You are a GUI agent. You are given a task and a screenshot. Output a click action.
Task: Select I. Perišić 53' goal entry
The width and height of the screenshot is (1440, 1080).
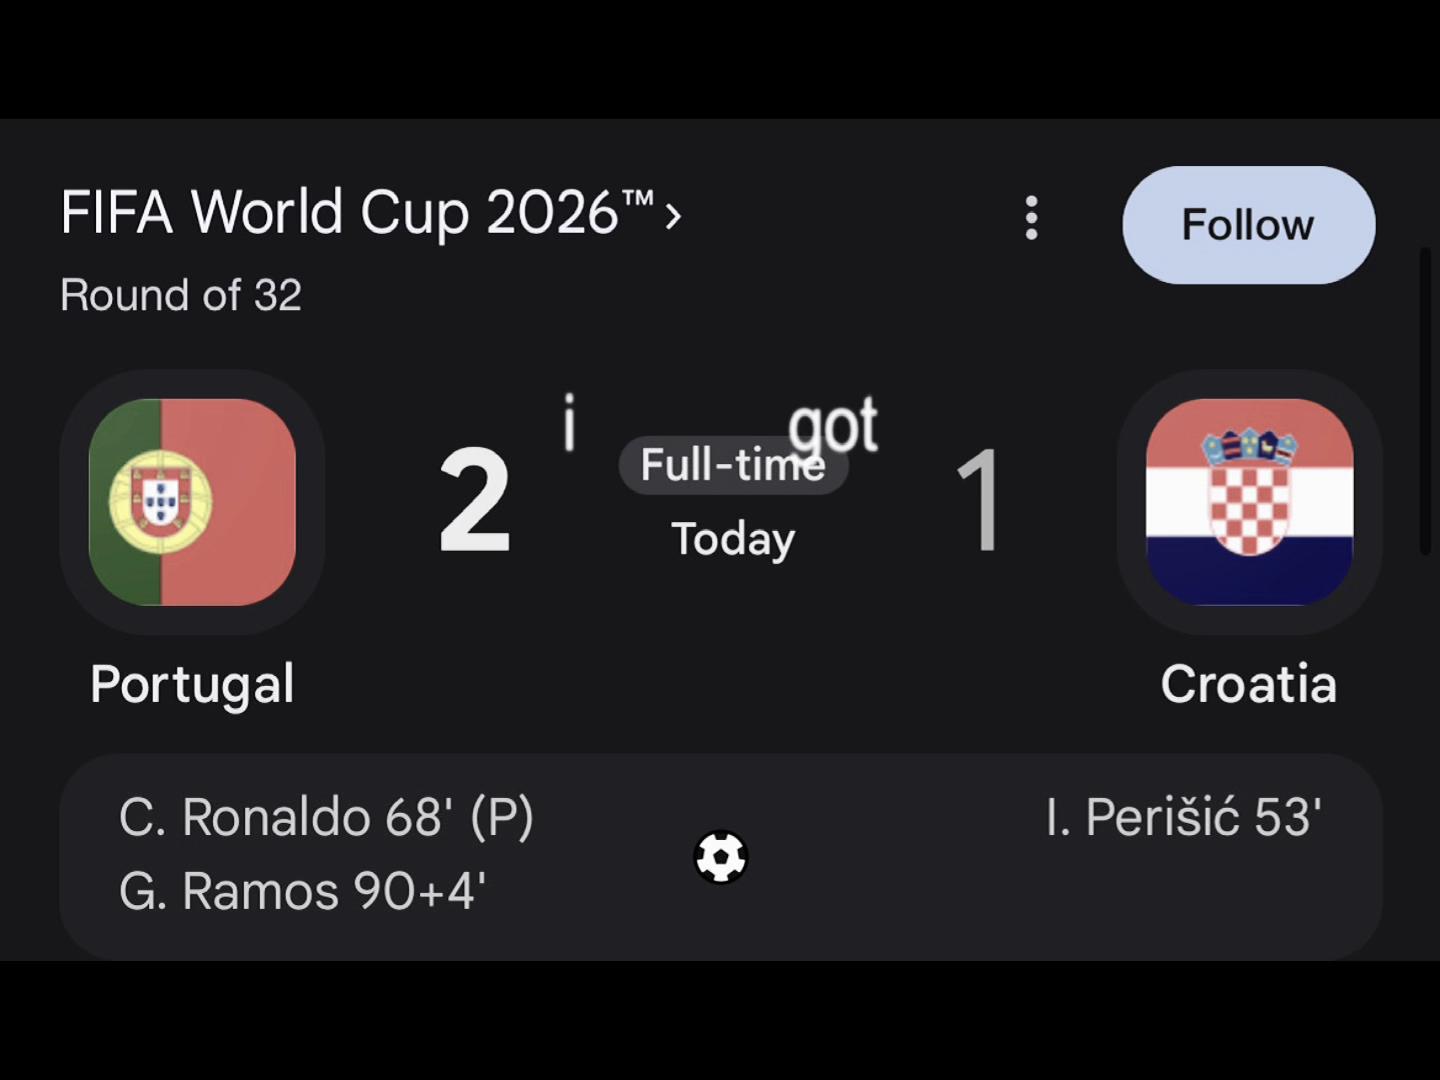click(x=1183, y=817)
